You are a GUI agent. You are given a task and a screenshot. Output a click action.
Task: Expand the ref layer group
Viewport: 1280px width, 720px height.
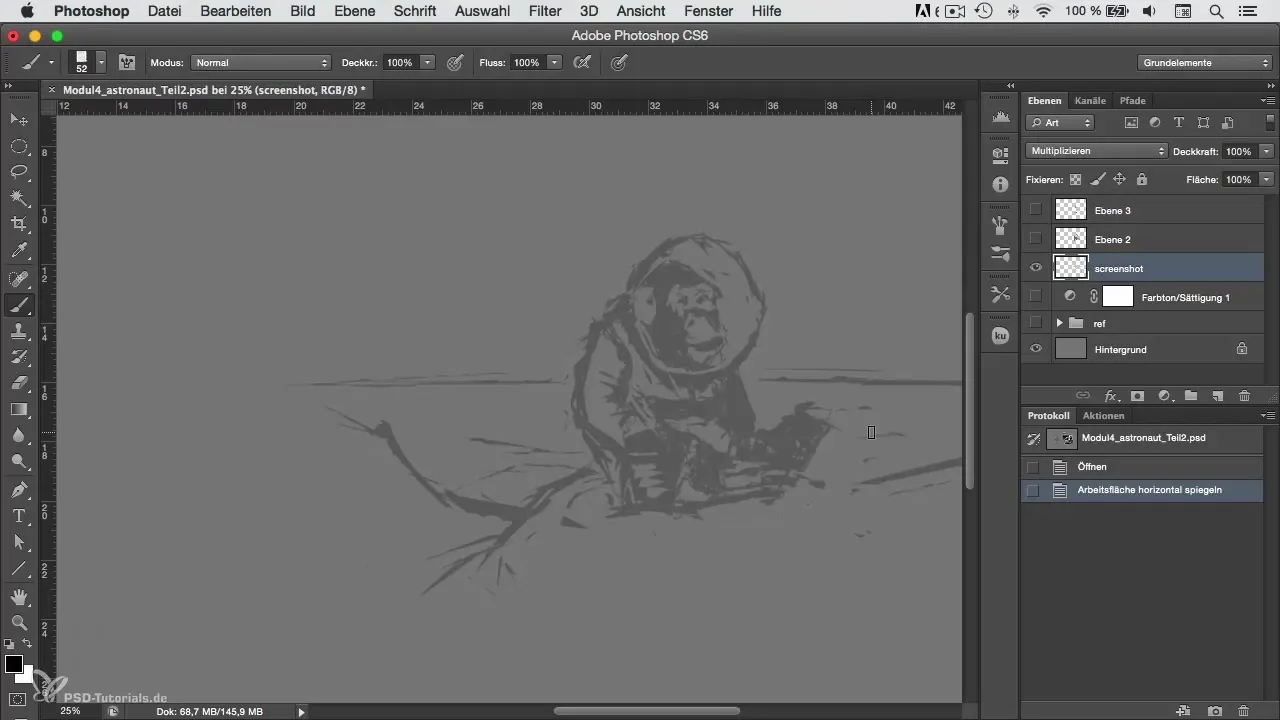coord(1059,323)
